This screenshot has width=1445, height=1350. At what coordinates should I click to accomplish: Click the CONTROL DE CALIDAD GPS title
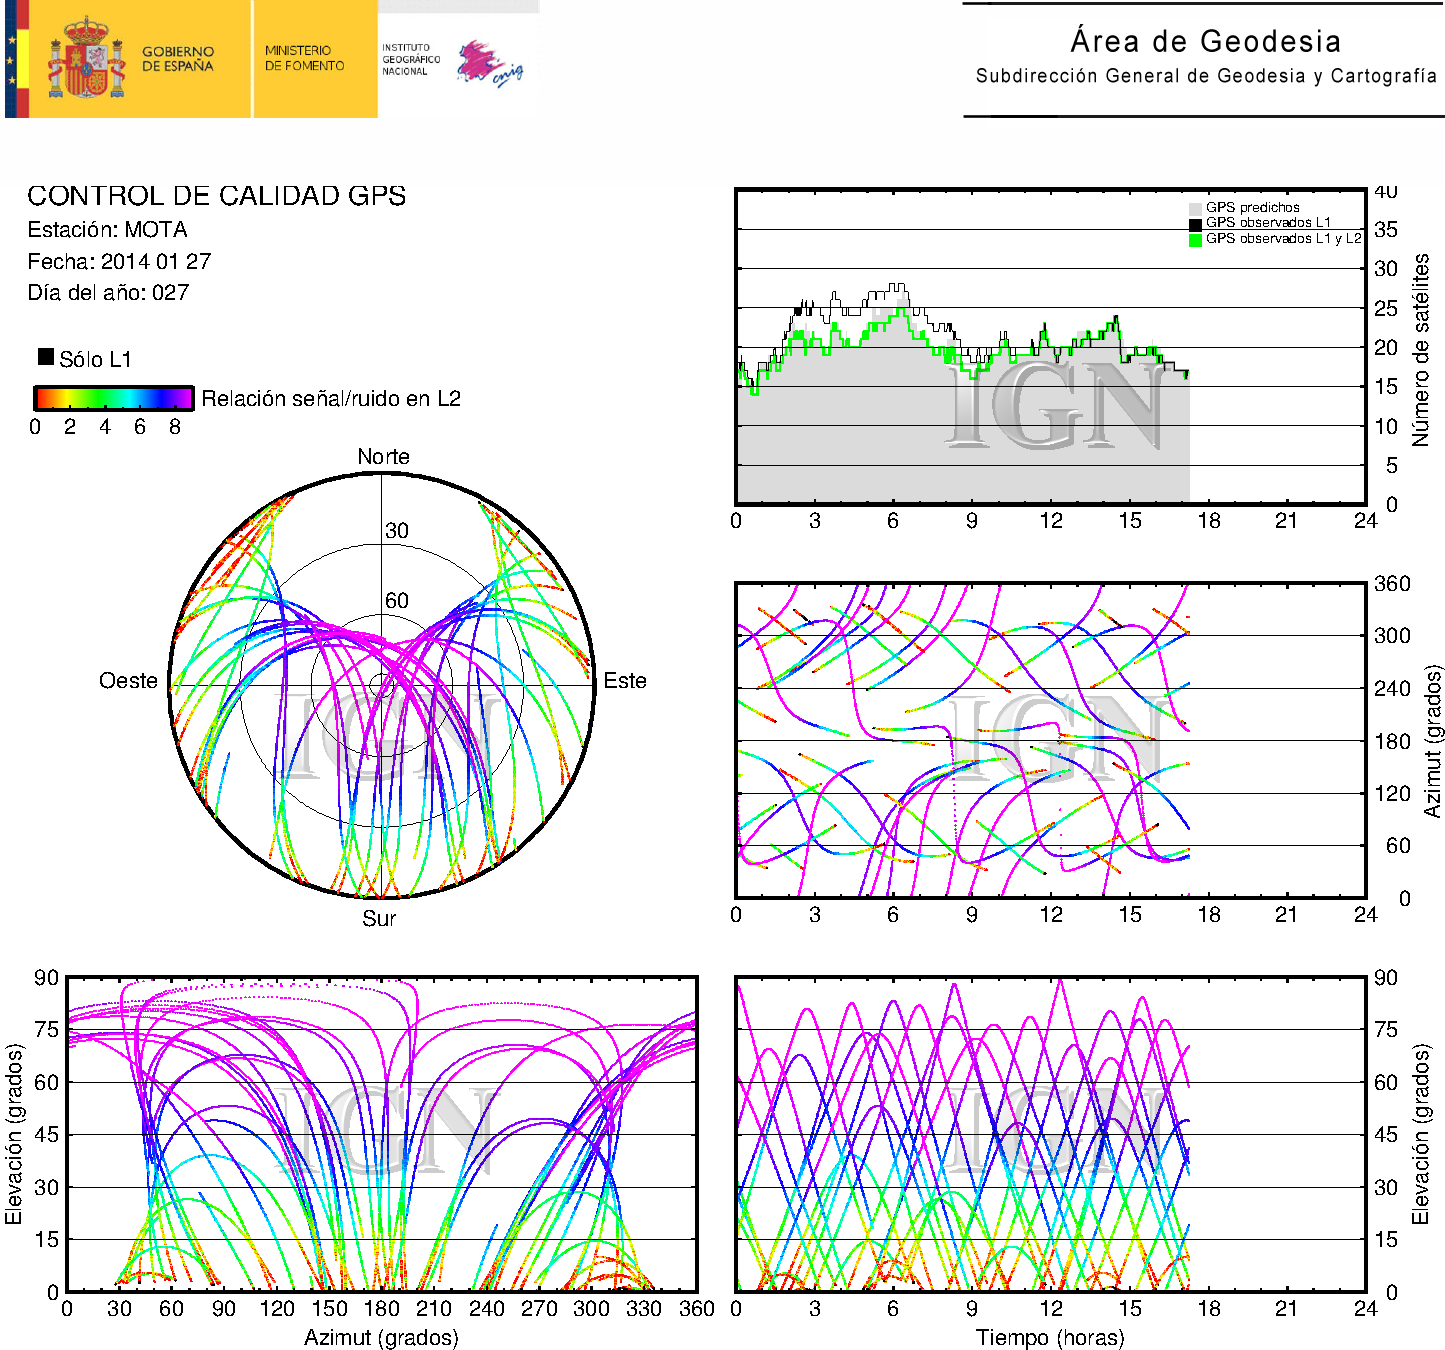click(x=216, y=196)
